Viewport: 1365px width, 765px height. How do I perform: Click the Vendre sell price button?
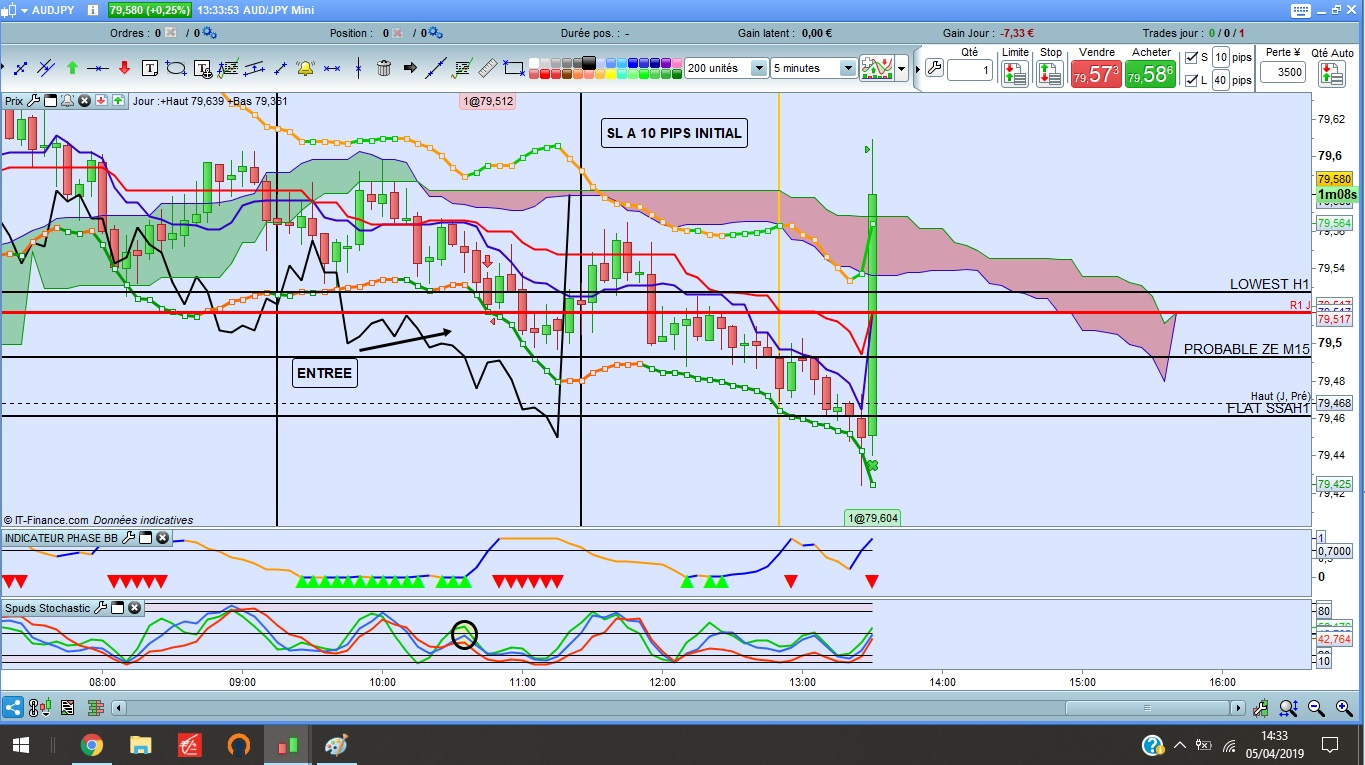click(x=1095, y=75)
